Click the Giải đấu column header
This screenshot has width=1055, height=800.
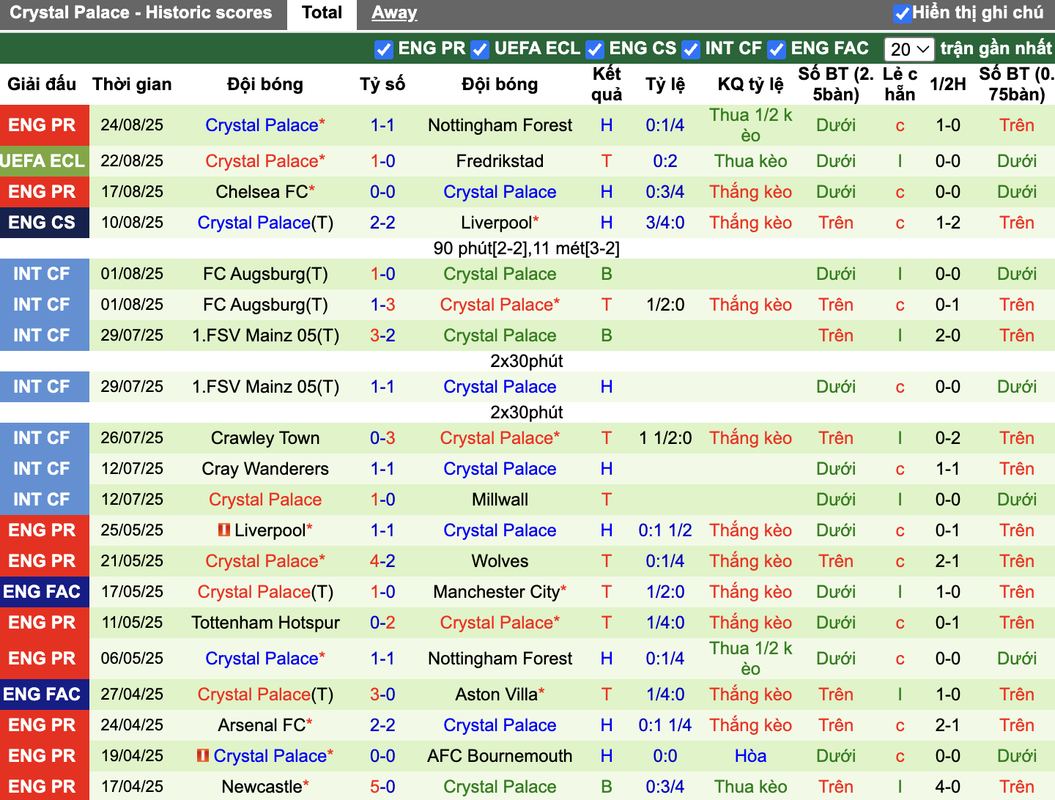coord(42,84)
